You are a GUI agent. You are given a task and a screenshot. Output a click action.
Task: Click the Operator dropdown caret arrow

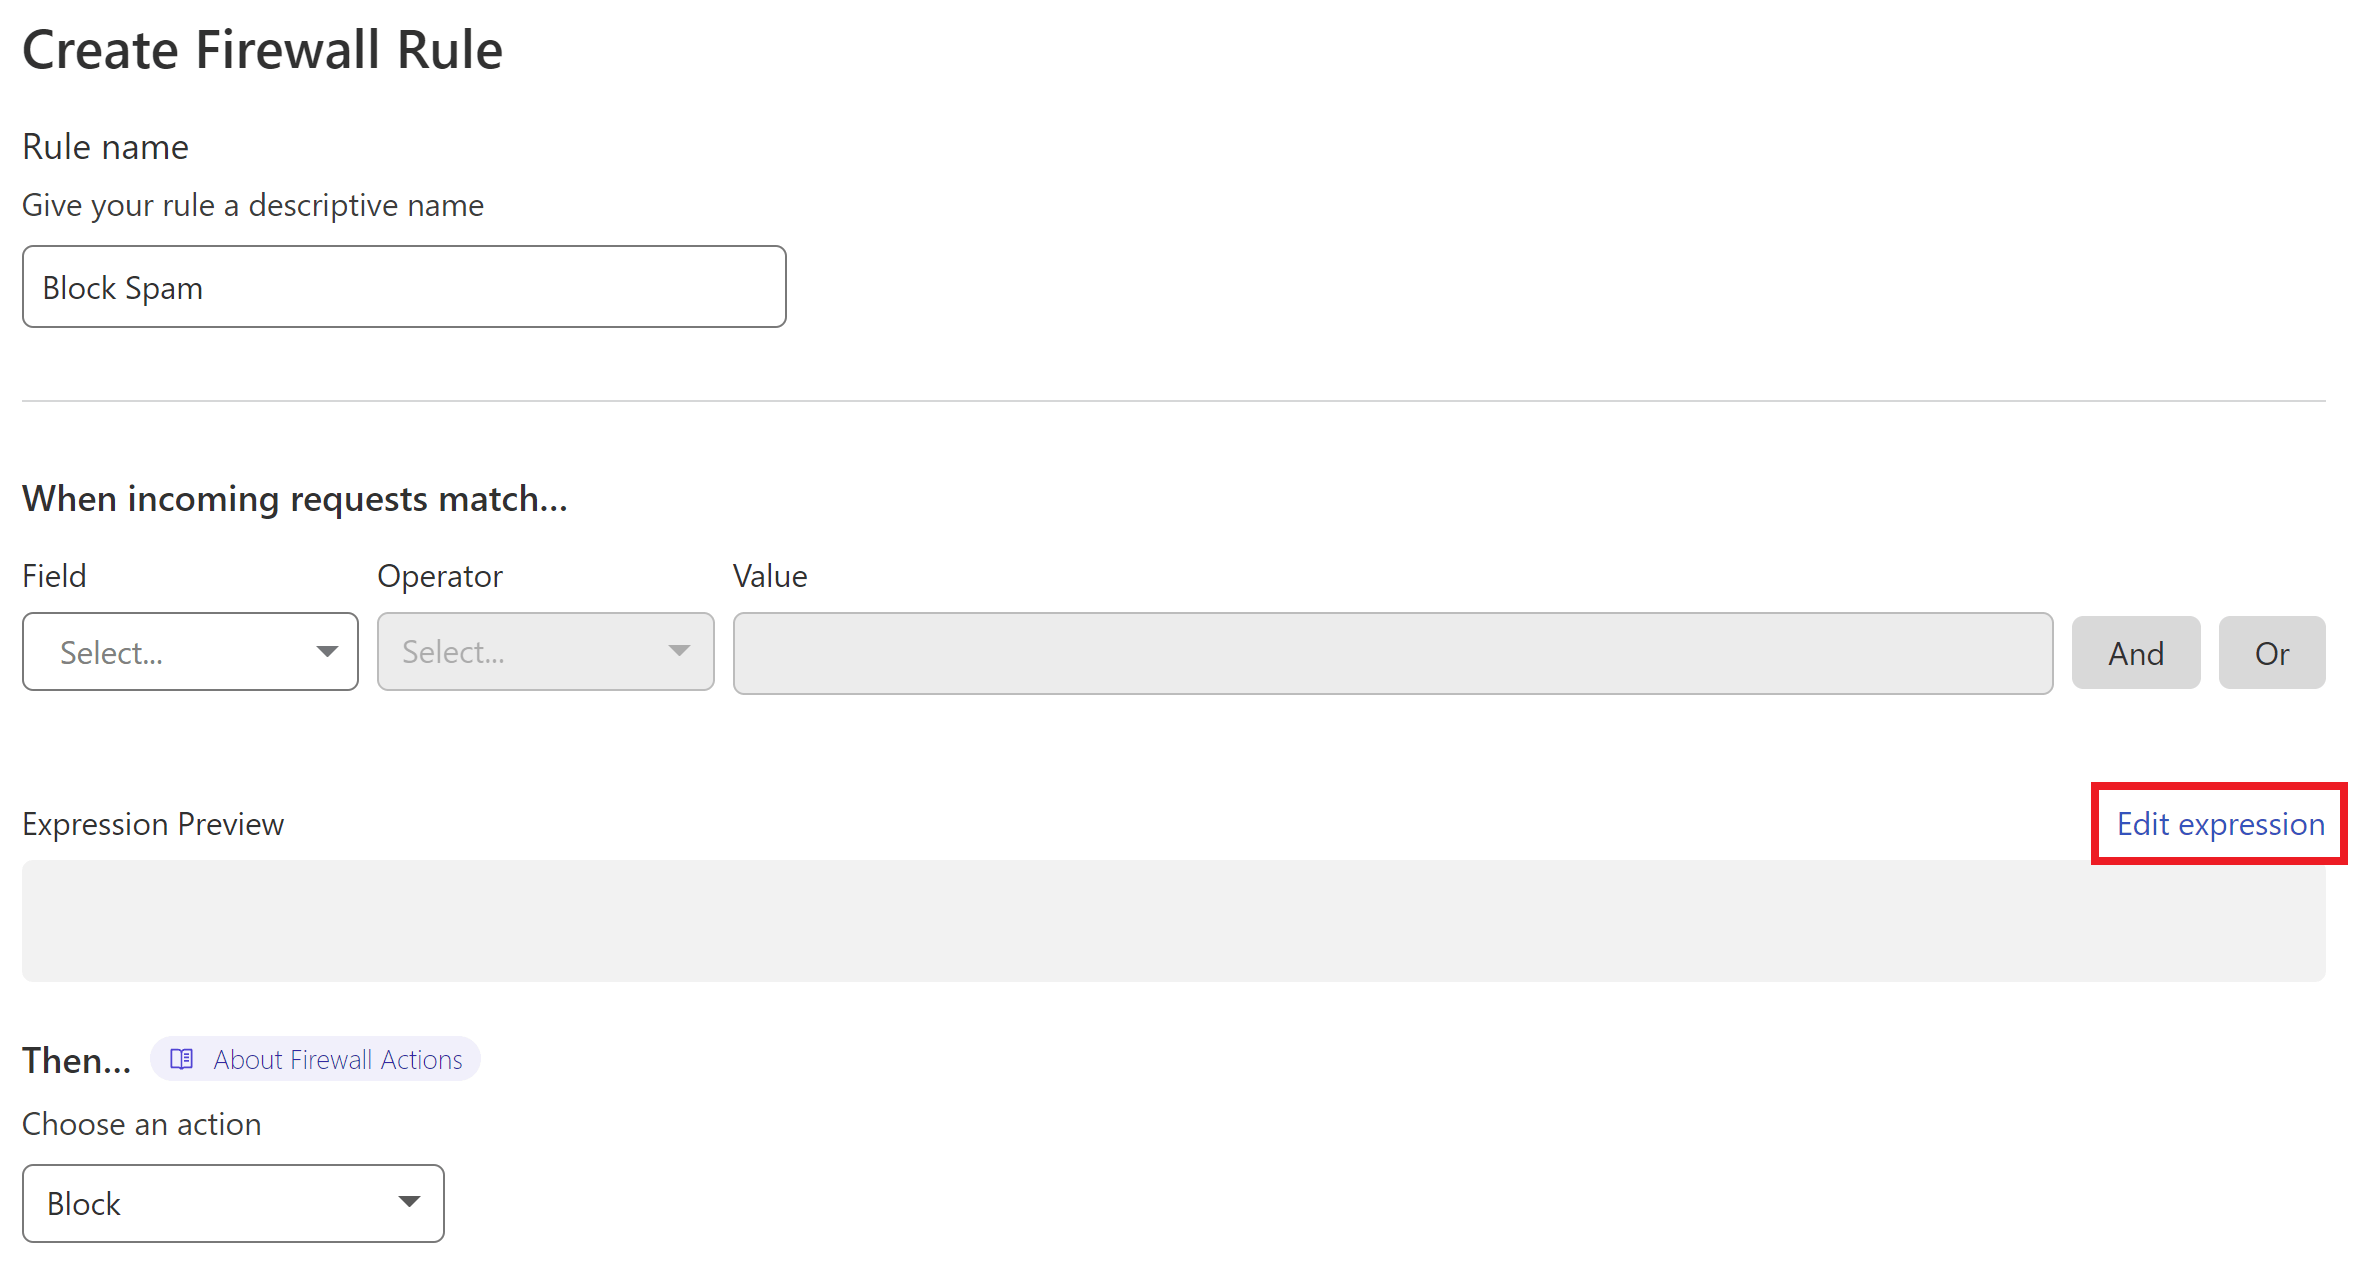coord(680,651)
